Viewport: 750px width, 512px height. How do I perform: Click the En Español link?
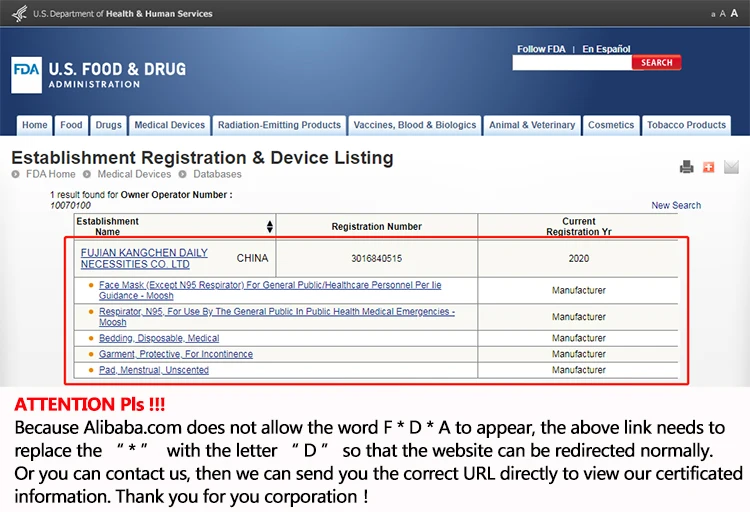[x=607, y=49]
